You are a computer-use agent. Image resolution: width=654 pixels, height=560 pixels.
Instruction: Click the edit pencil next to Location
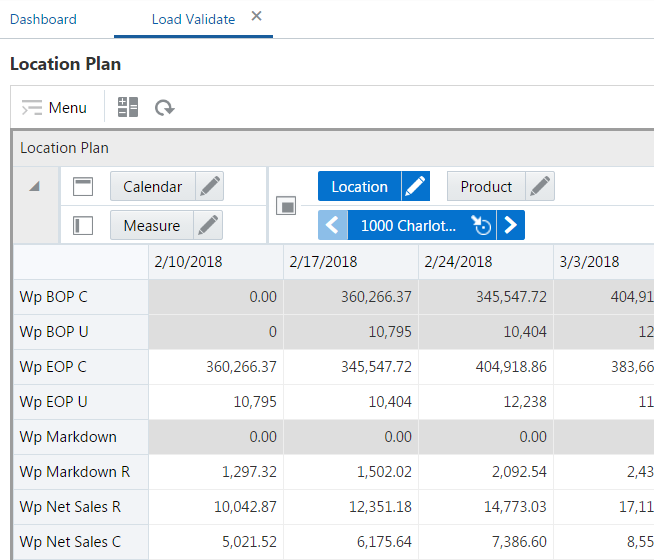pos(416,187)
